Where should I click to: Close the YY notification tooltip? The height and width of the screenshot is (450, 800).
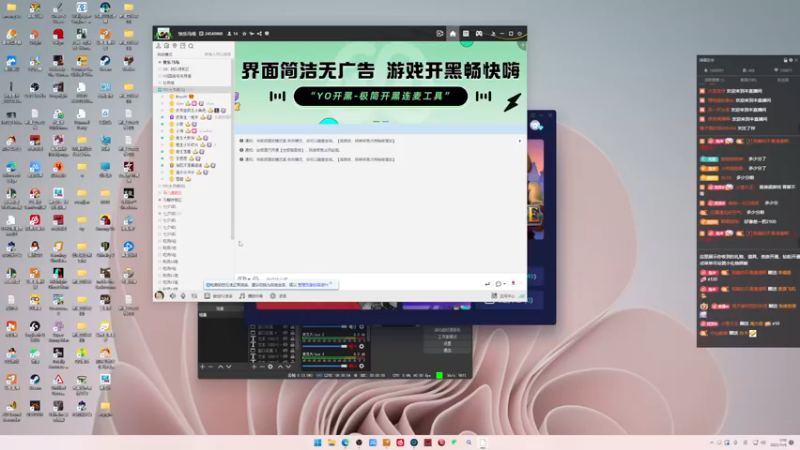(x=331, y=283)
